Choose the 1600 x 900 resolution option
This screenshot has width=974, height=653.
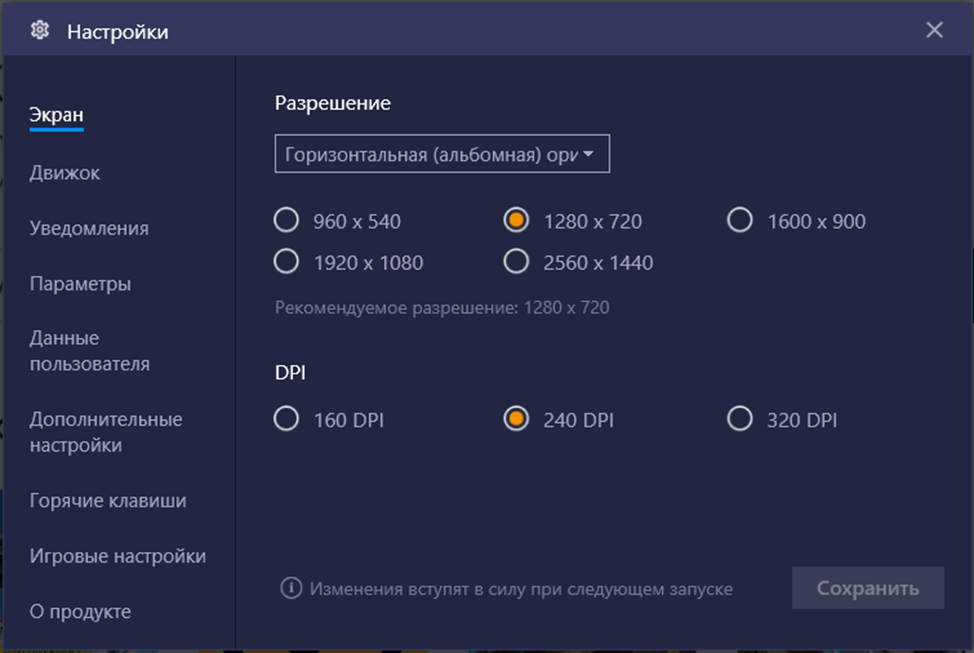tap(740, 221)
